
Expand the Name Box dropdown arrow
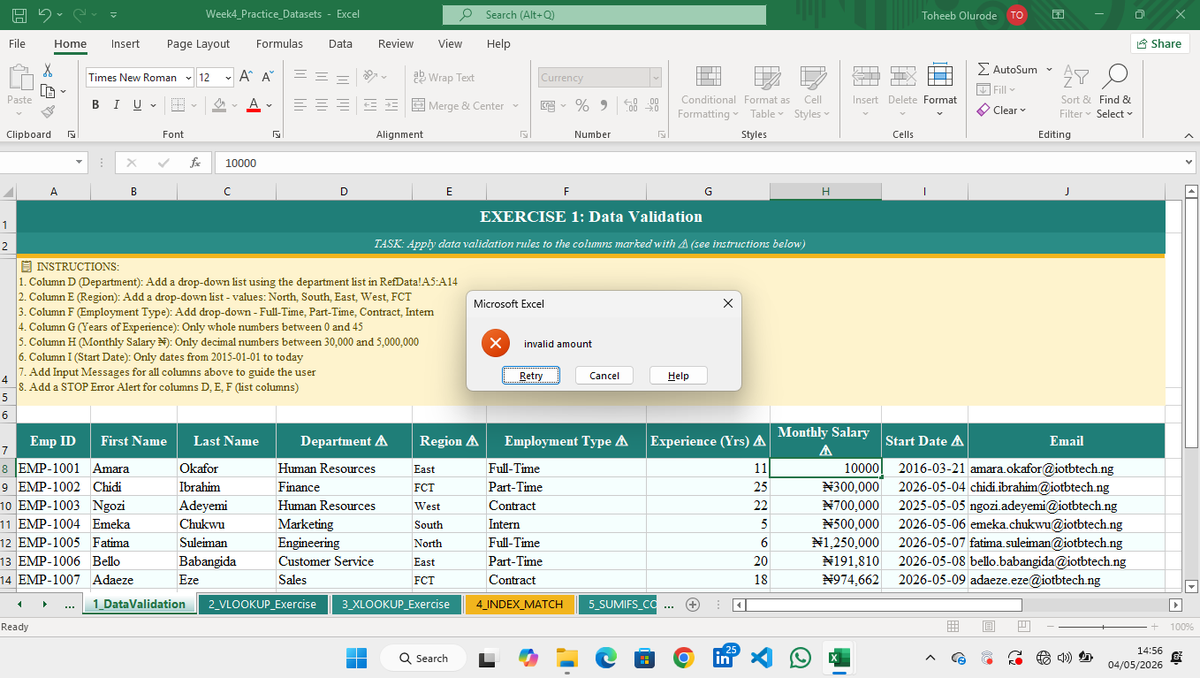[x=77, y=161]
